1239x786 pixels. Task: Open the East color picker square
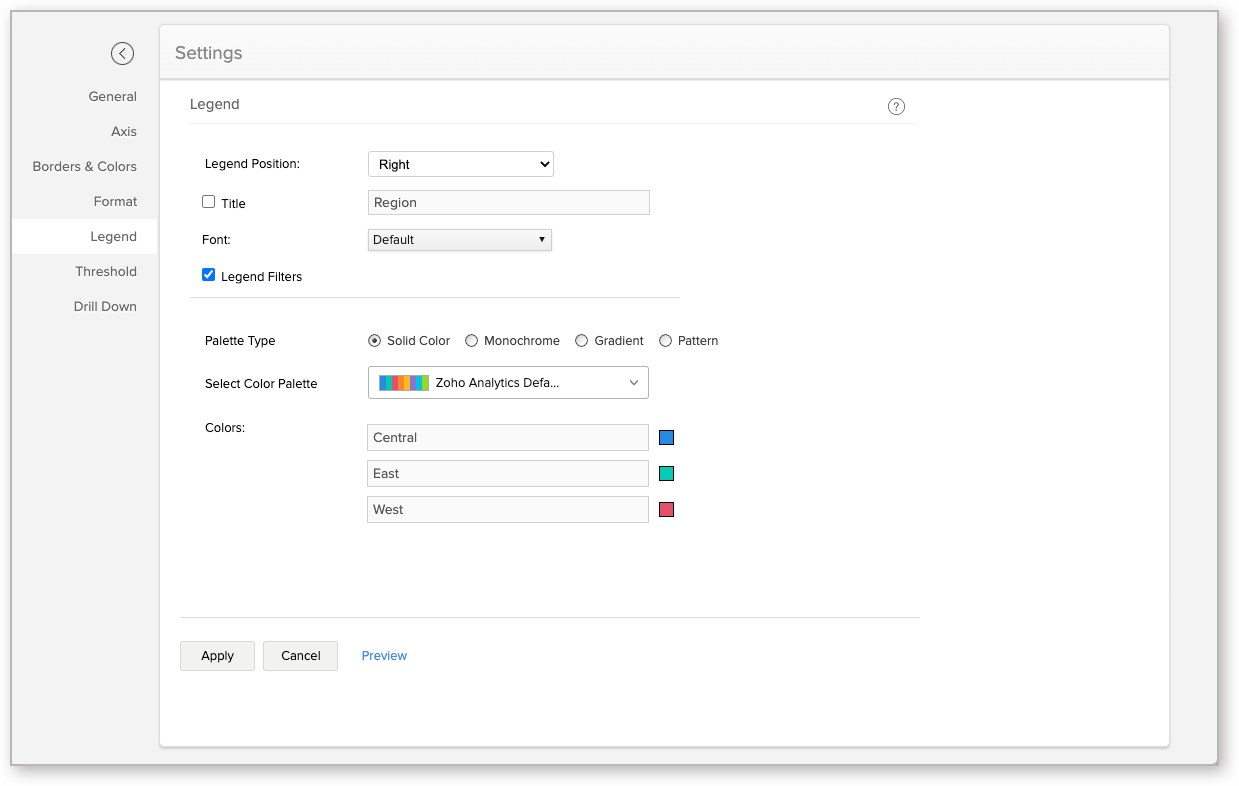click(x=666, y=473)
